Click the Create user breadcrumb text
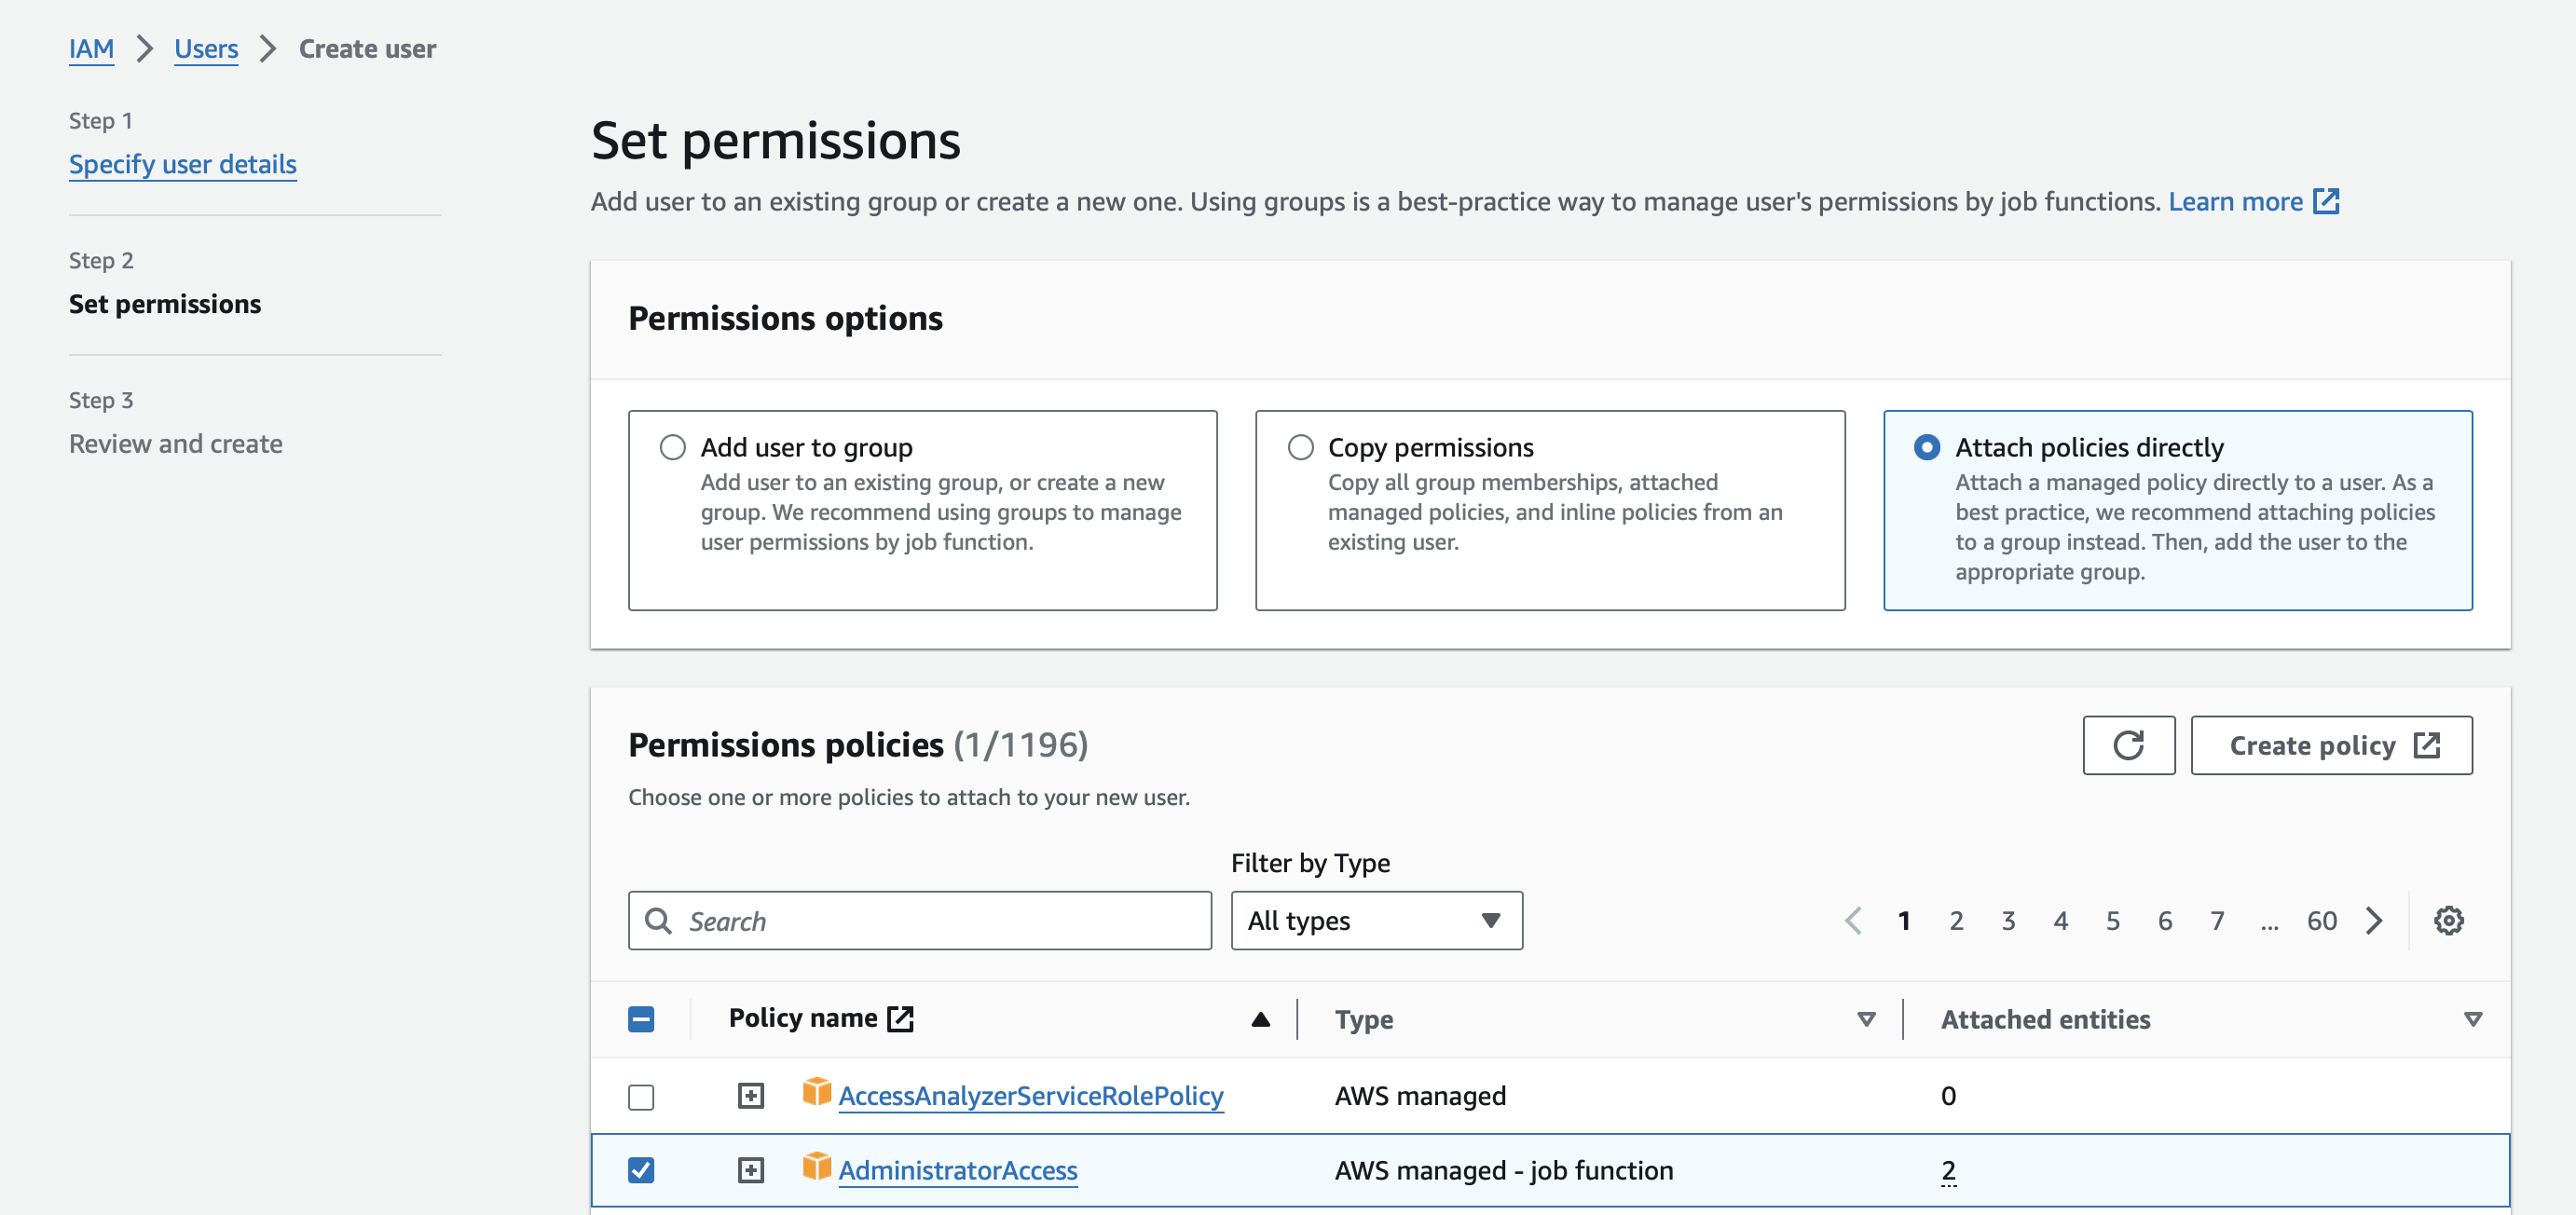 367,48
